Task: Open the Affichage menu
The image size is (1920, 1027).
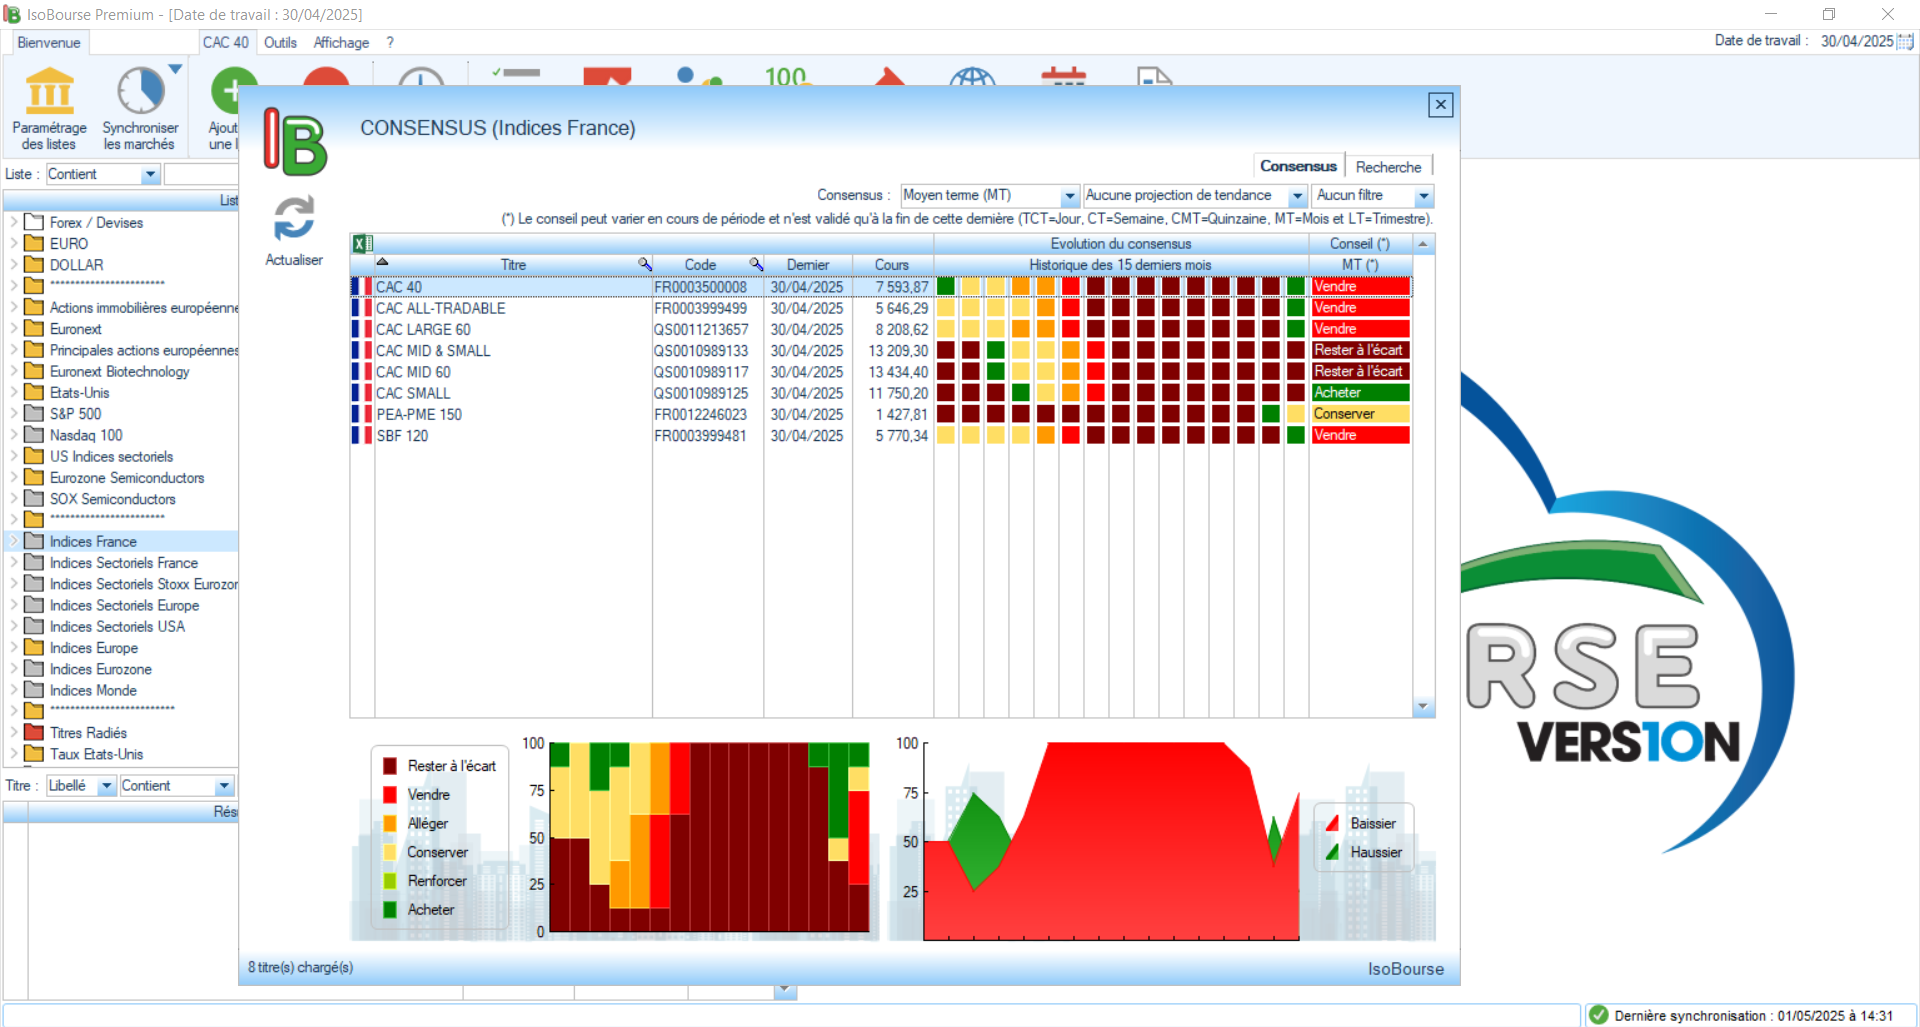Action: click(x=341, y=42)
